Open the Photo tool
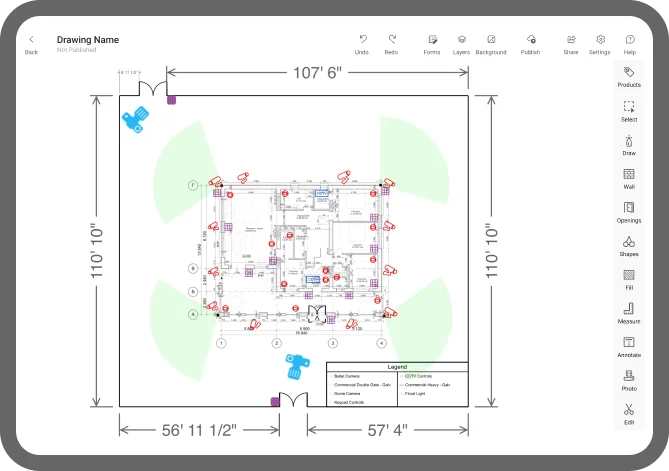The height and width of the screenshot is (471, 669). [629, 381]
